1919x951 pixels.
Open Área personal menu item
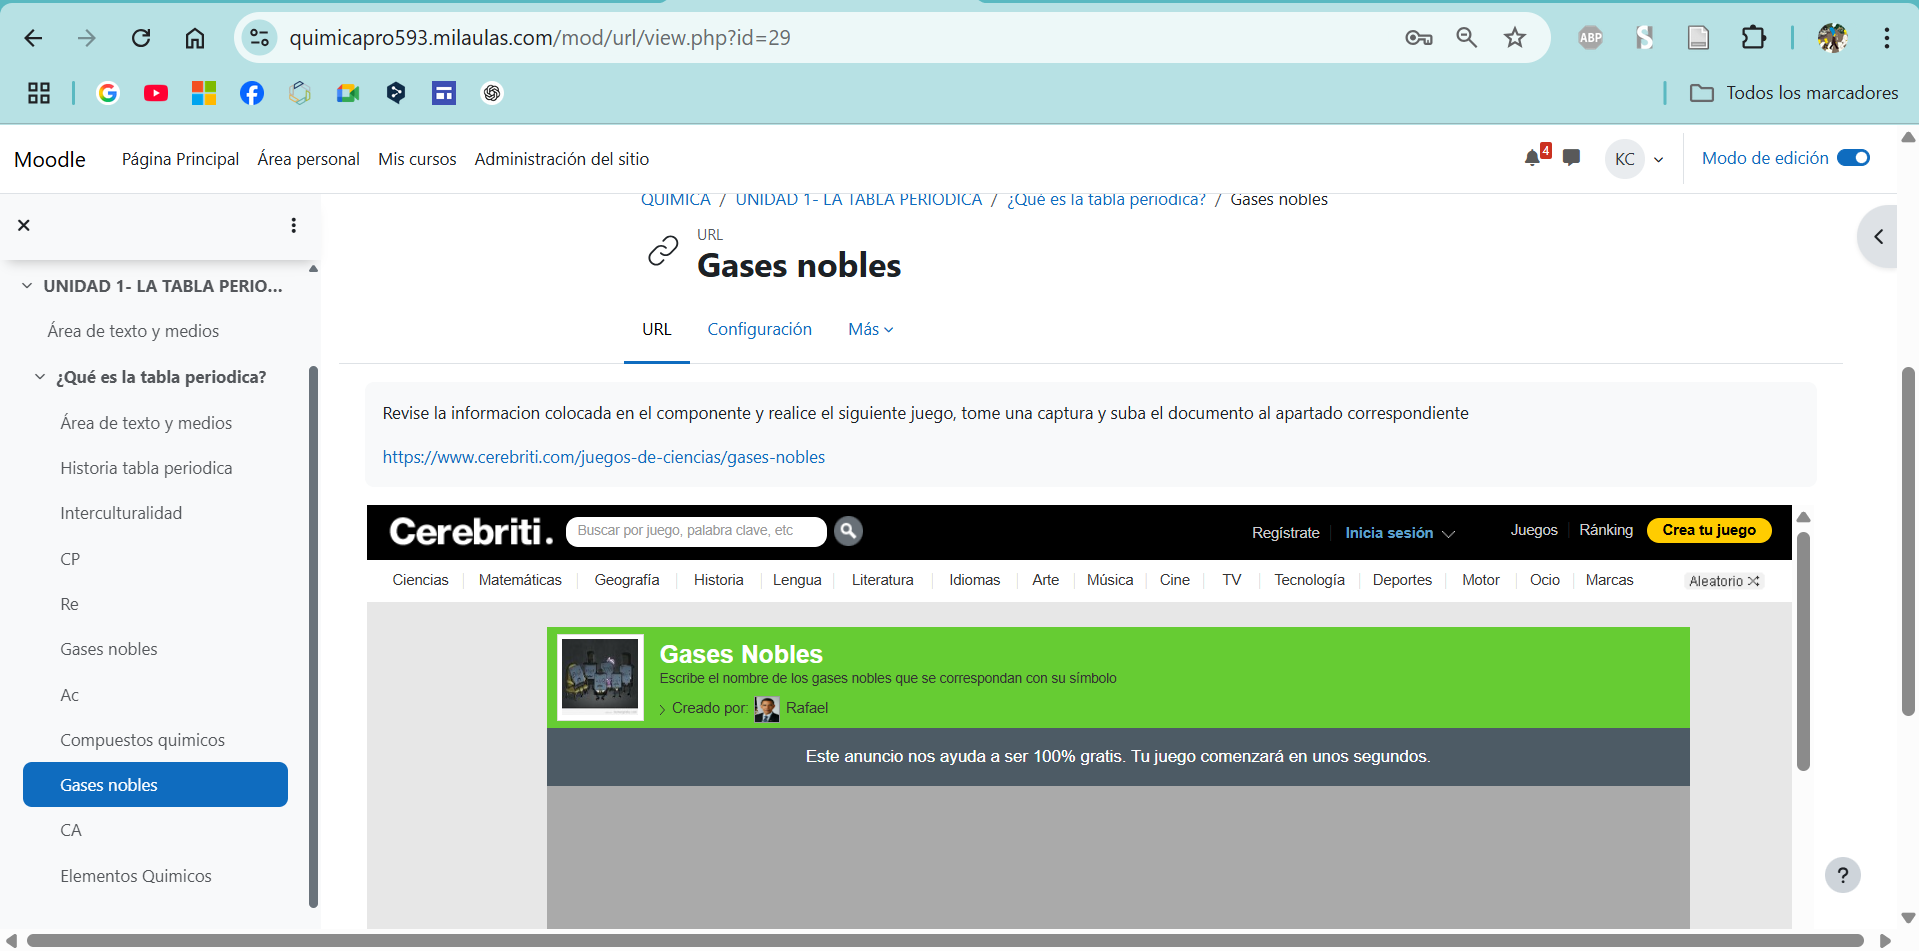pyautogui.click(x=308, y=159)
